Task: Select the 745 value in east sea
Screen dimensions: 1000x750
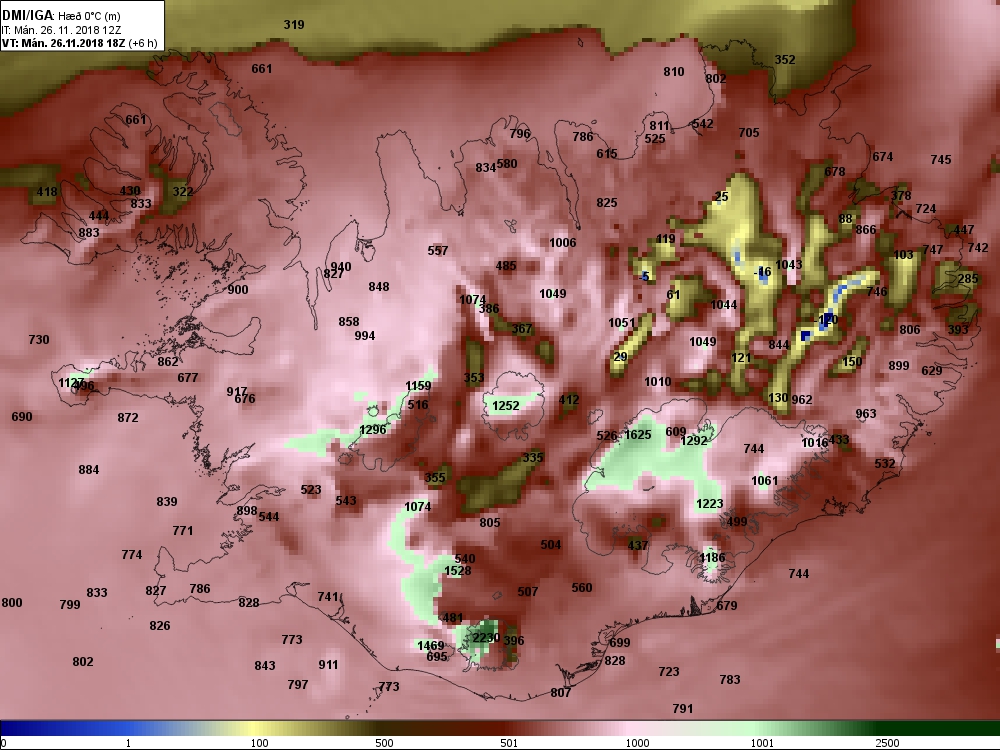Action: tap(941, 160)
